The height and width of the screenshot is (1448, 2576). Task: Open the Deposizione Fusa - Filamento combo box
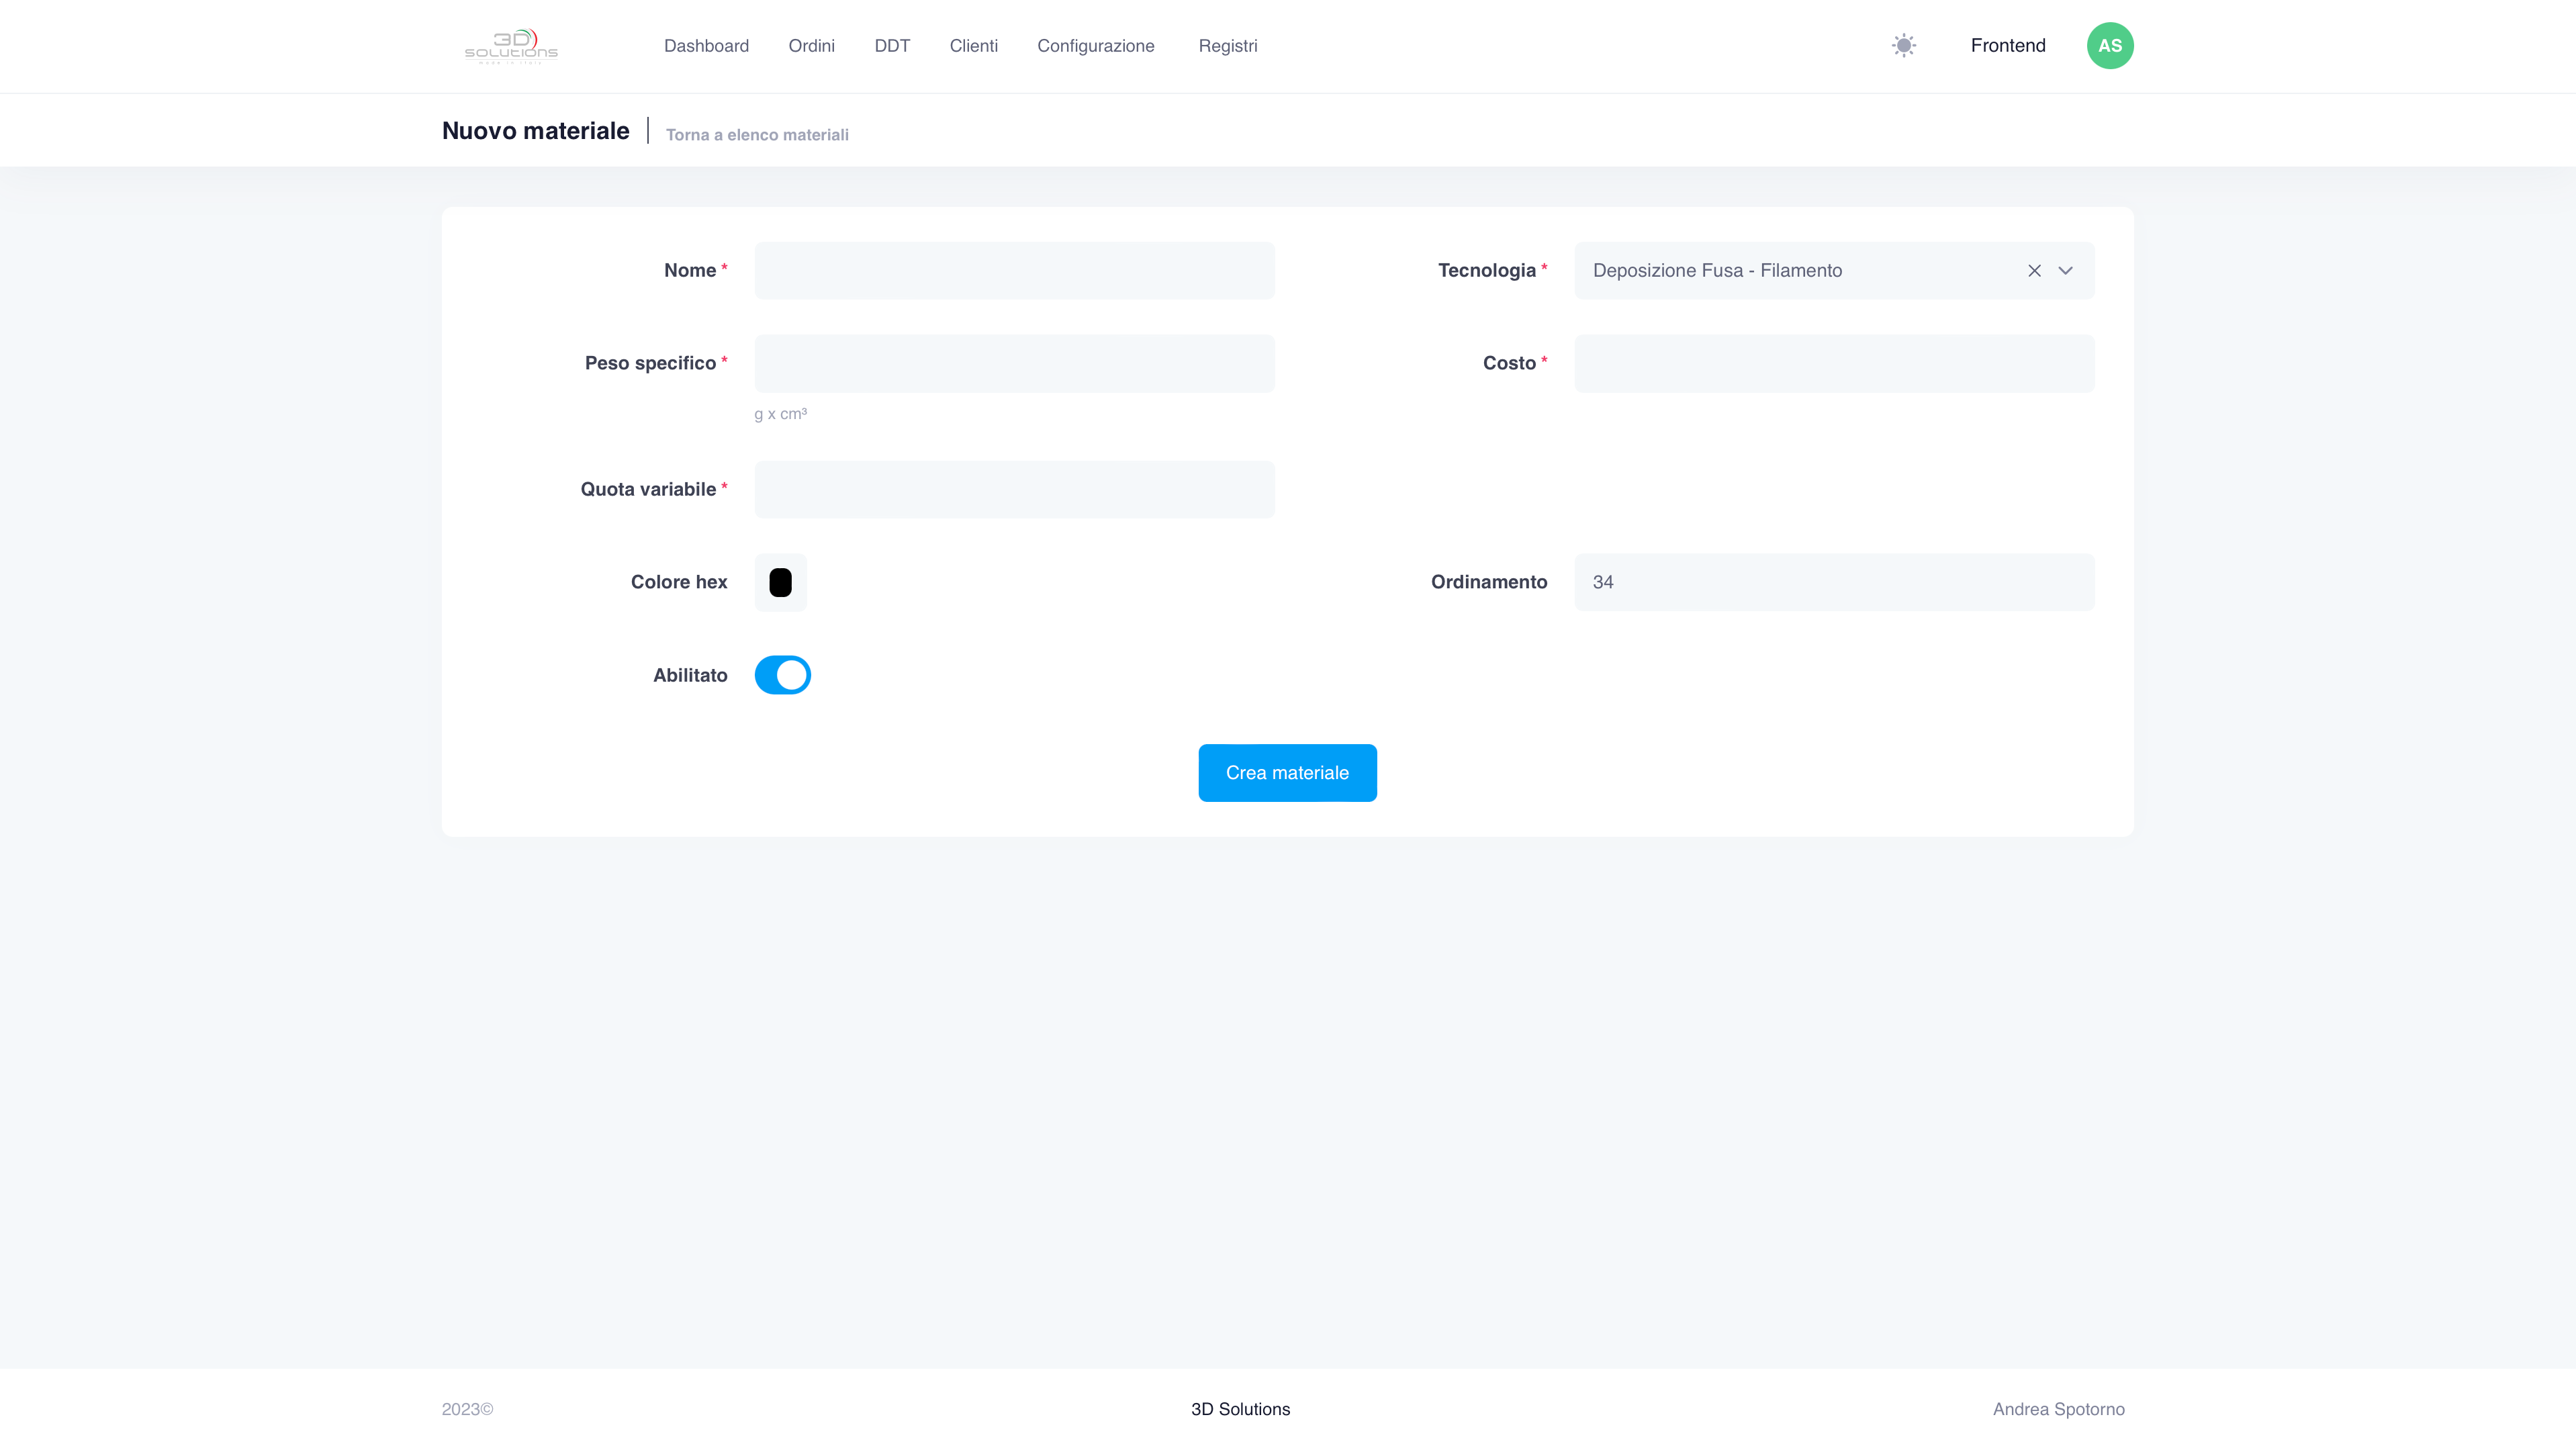pos(1834,271)
